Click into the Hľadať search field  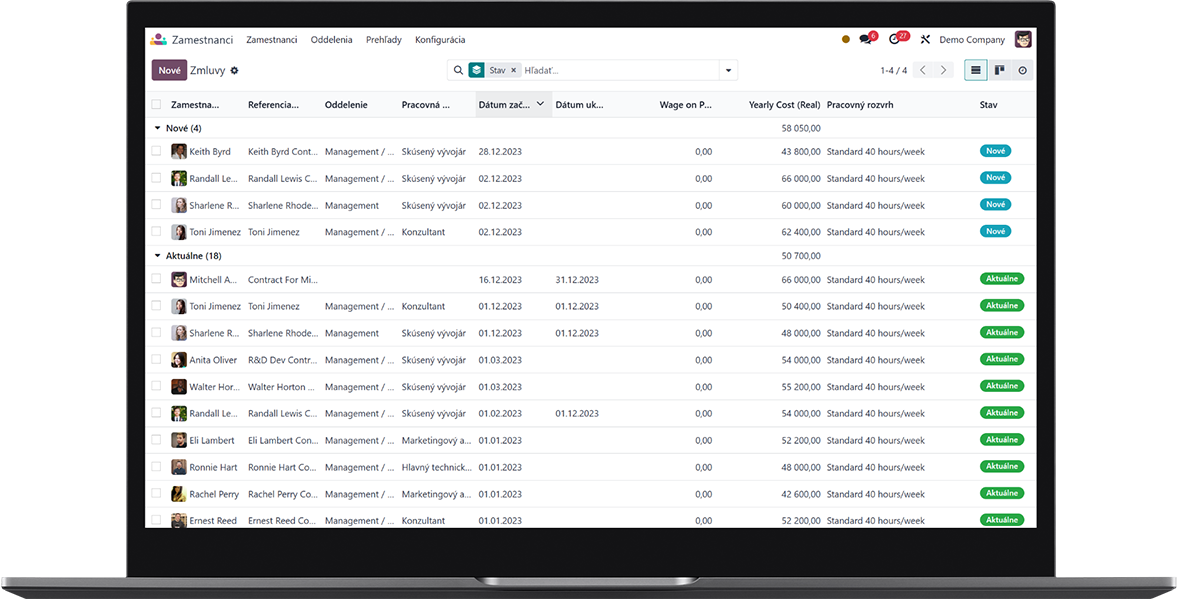(x=619, y=71)
